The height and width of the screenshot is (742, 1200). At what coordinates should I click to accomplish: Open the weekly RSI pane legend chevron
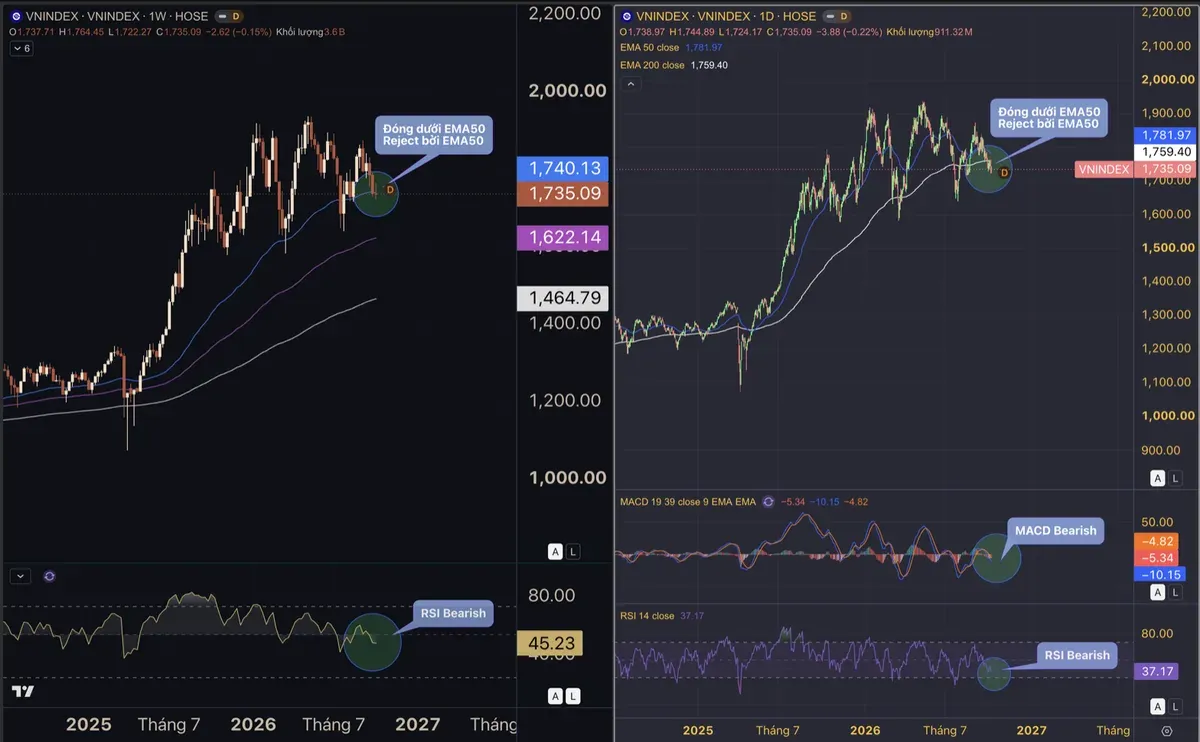tap(21, 576)
